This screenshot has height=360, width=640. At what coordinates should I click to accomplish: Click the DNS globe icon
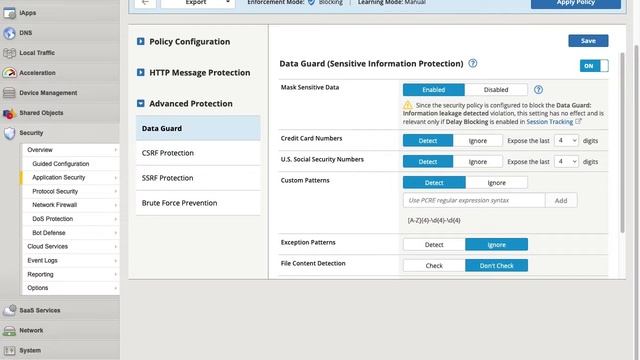tap(9, 33)
